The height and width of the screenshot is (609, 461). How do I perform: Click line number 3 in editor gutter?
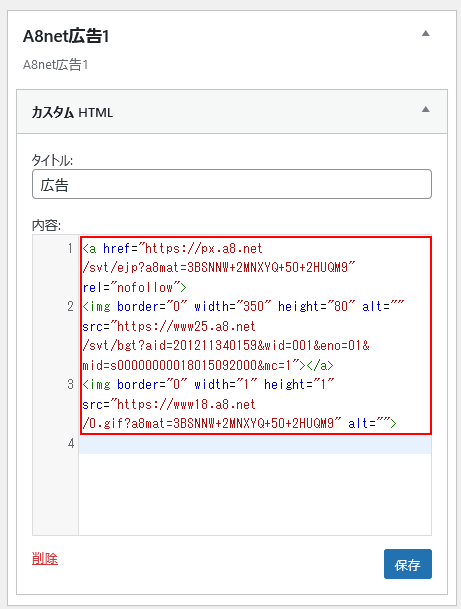click(70, 385)
